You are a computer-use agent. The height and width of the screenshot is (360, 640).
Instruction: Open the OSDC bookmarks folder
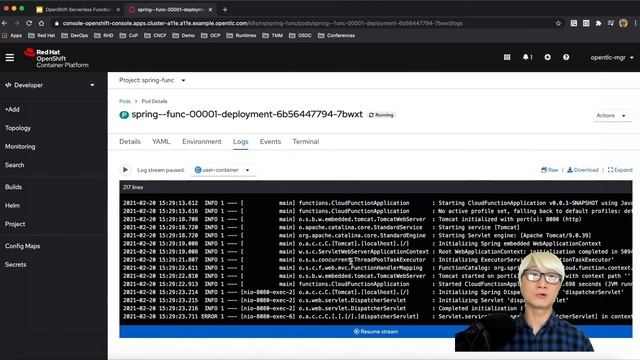(300, 36)
